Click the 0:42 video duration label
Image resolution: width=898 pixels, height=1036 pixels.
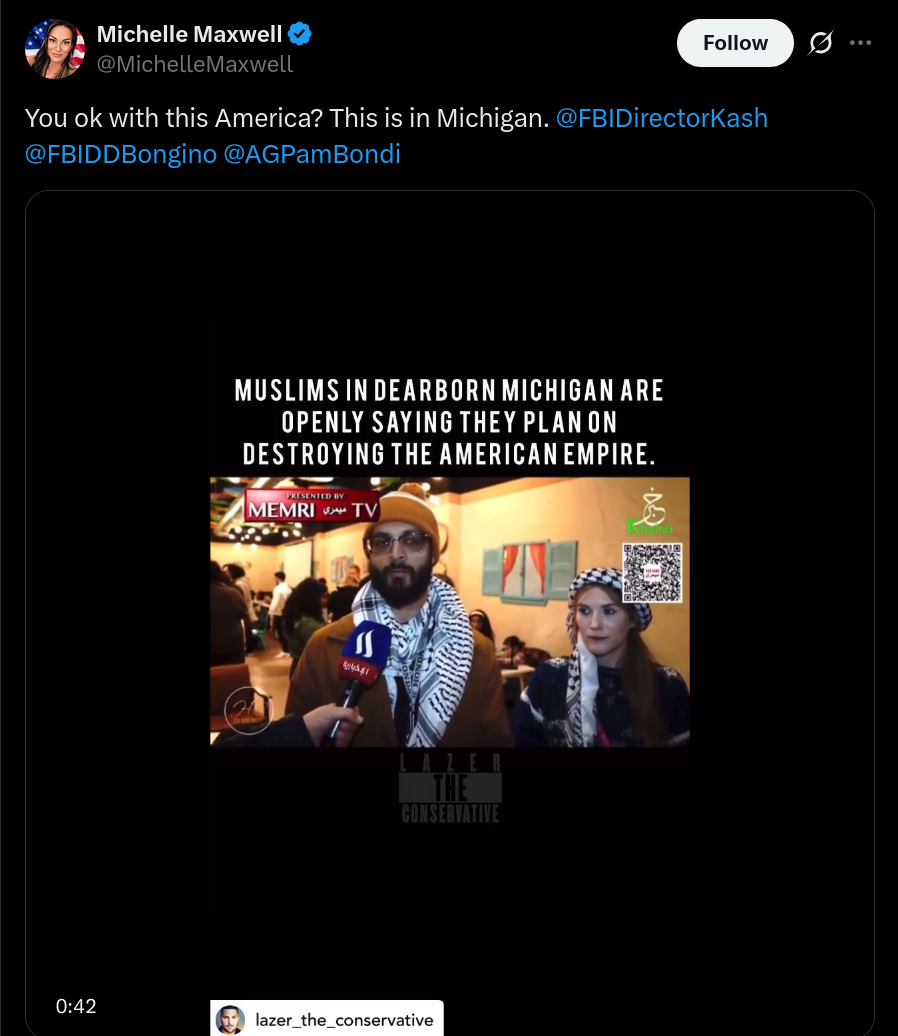tap(76, 1006)
